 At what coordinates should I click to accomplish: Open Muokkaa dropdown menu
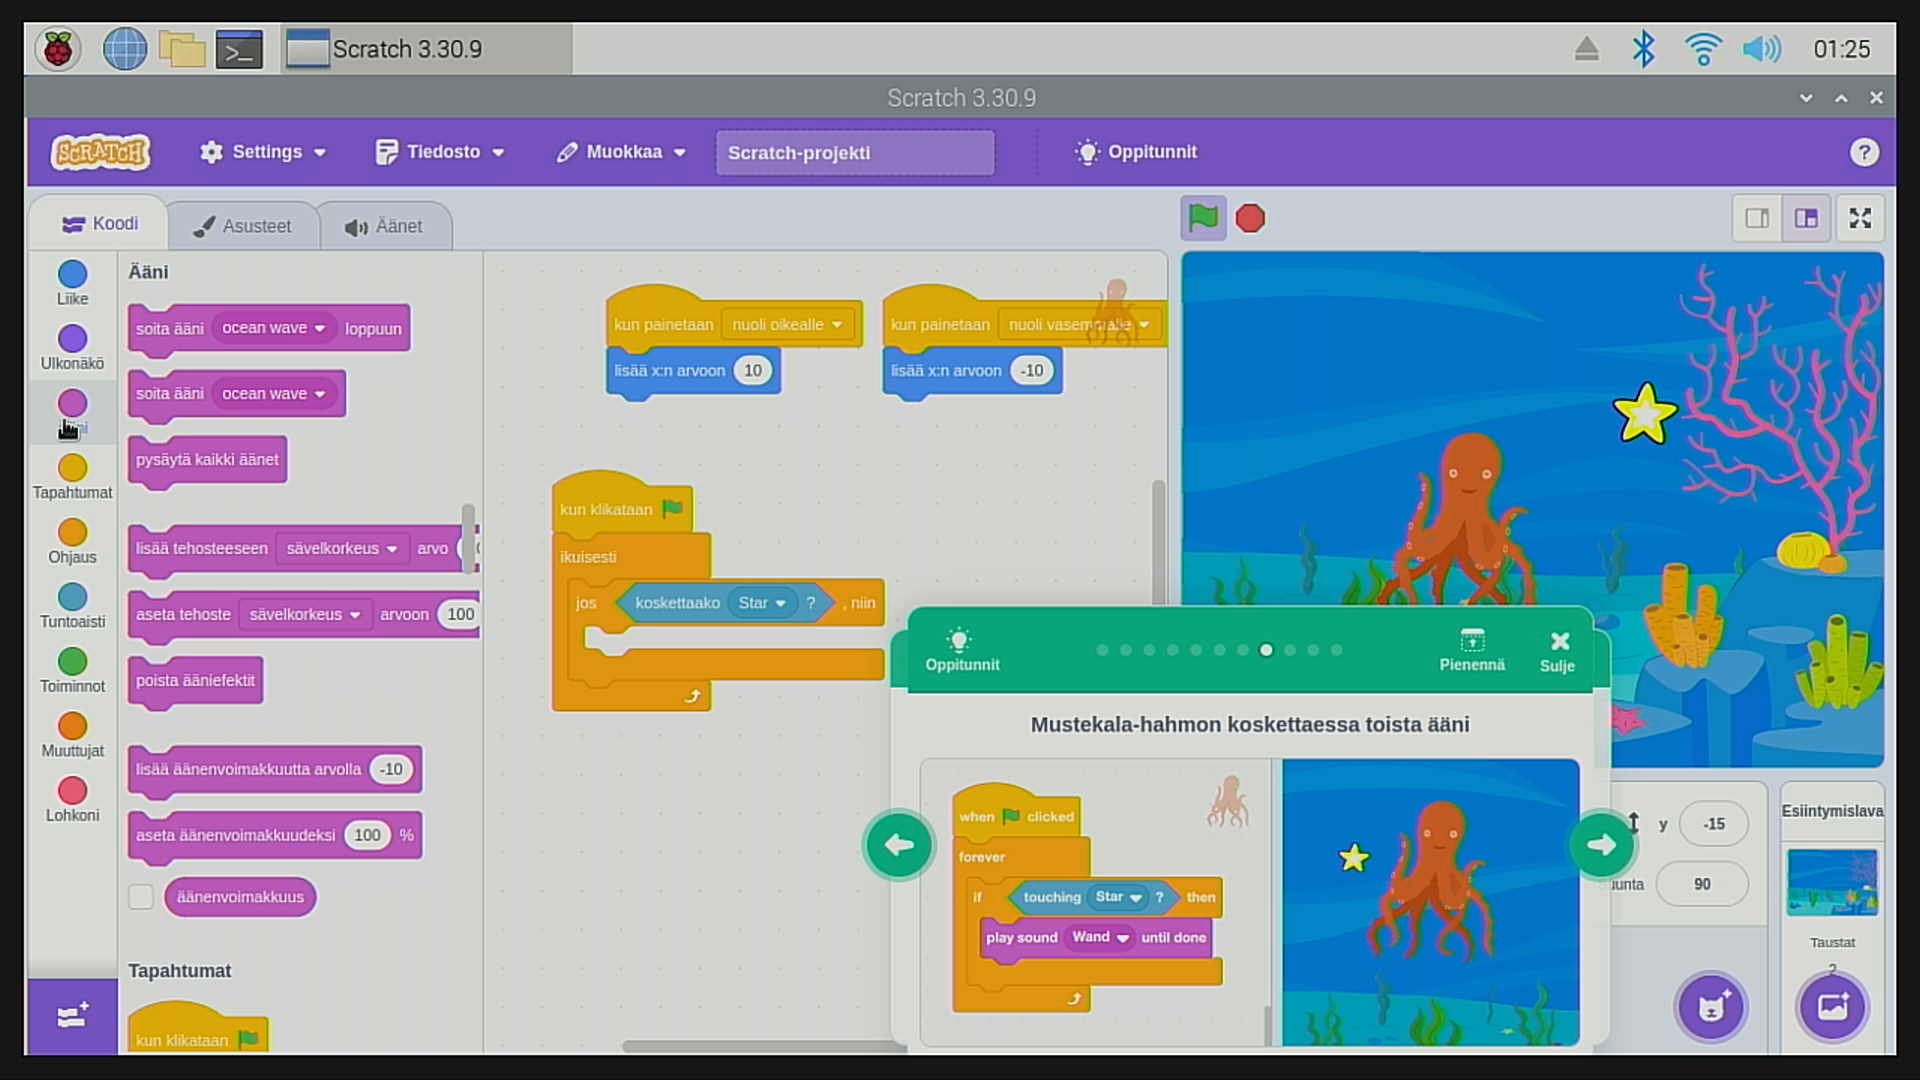(621, 152)
